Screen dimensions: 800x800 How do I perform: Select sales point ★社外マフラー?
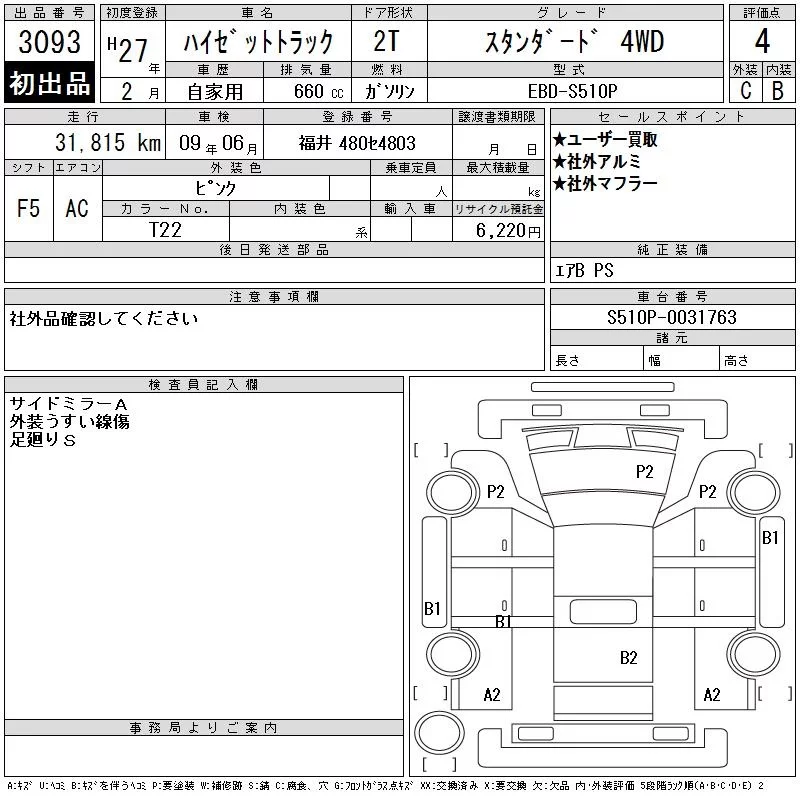click(605, 184)
